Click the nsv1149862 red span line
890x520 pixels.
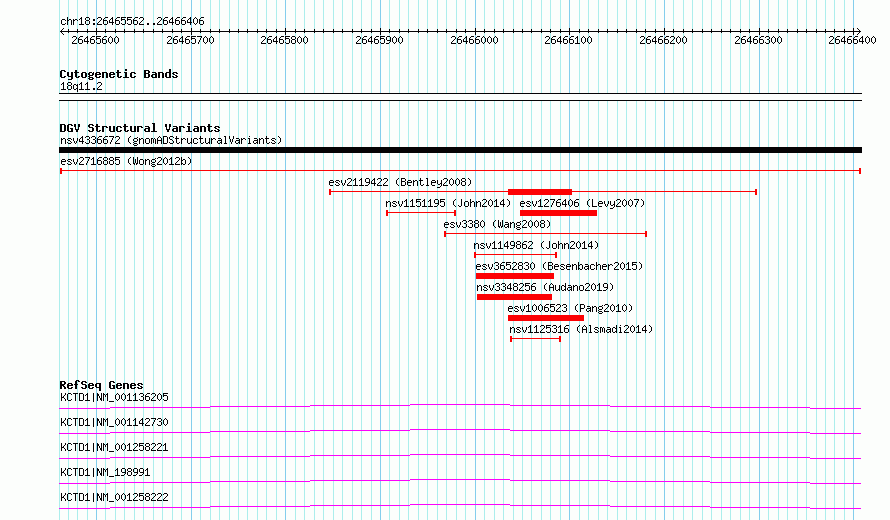click(515, 255)
